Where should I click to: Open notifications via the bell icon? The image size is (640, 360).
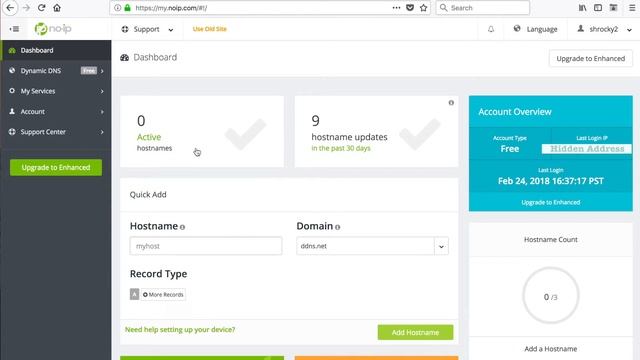[491, 29]
